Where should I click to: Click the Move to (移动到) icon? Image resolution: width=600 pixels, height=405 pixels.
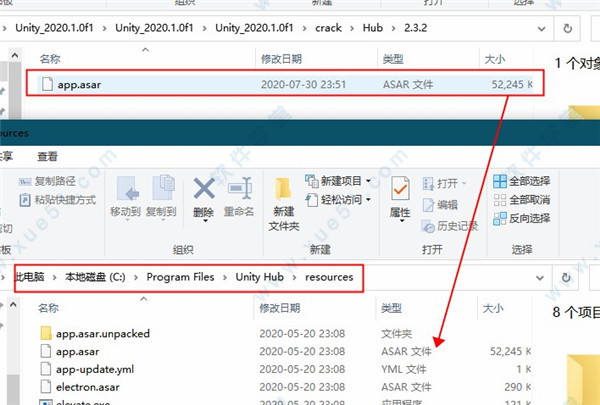click(127, 188)
